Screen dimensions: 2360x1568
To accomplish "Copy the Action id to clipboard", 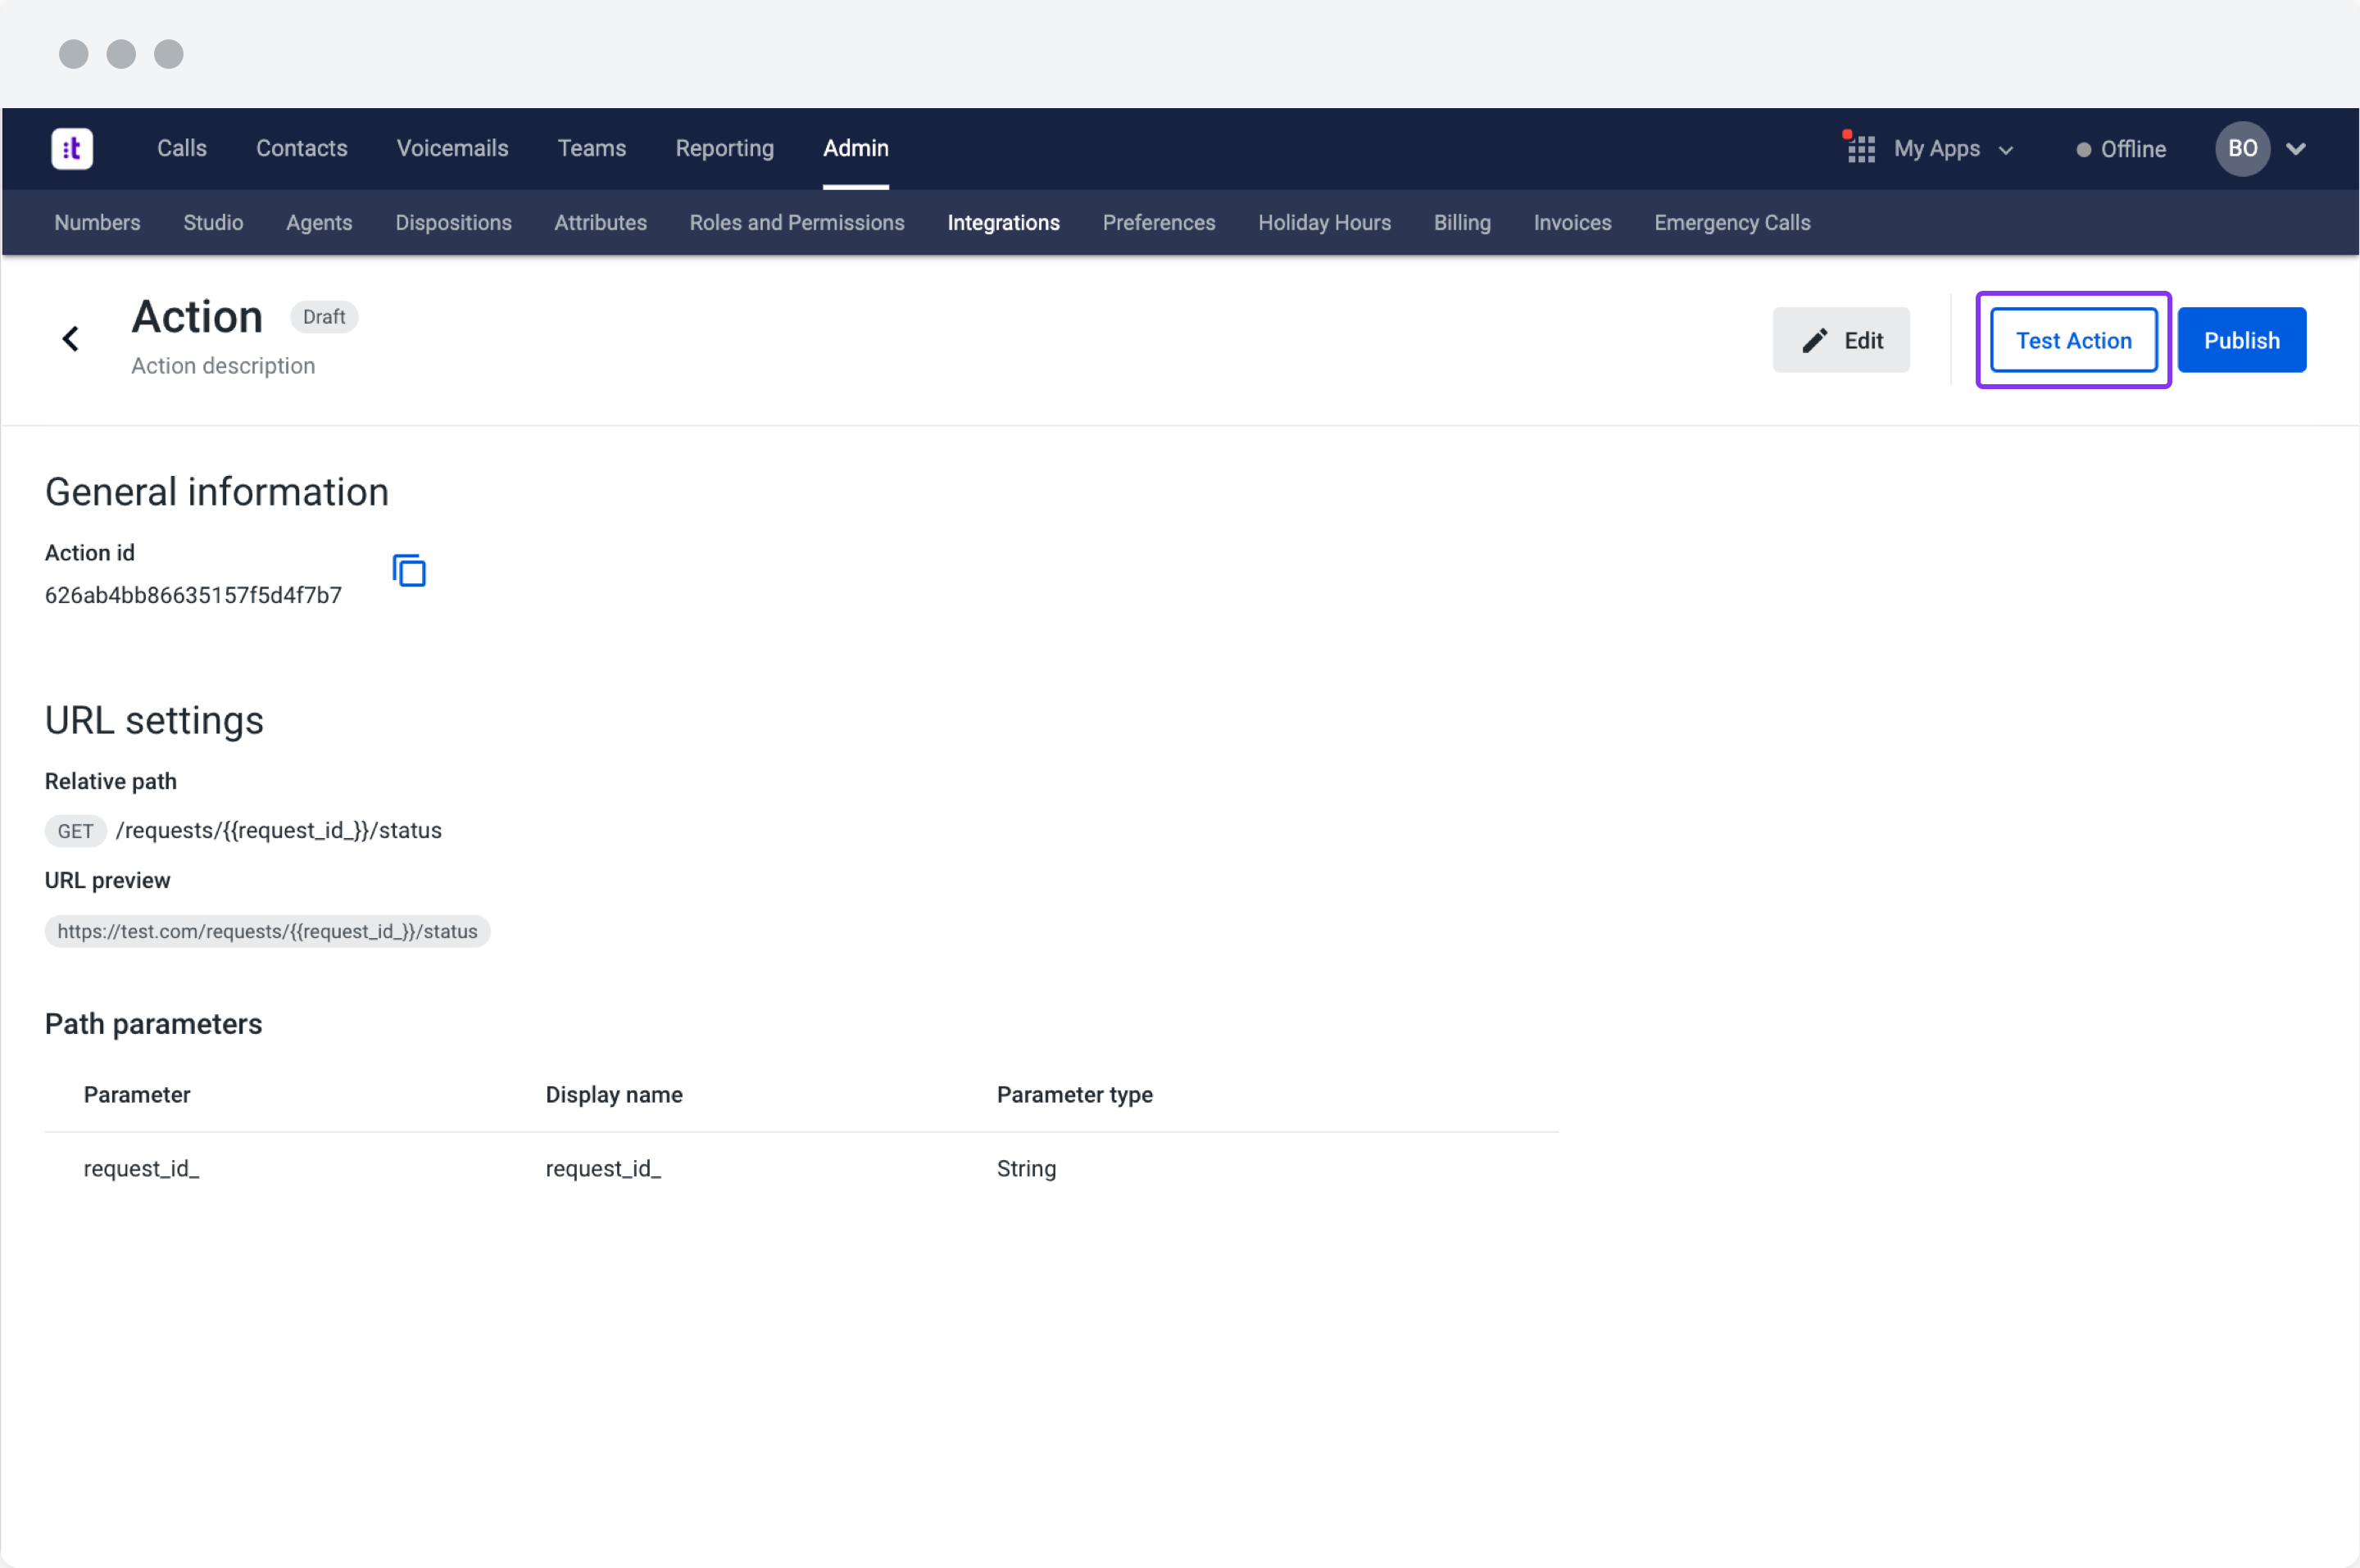I will pos(409,571).
